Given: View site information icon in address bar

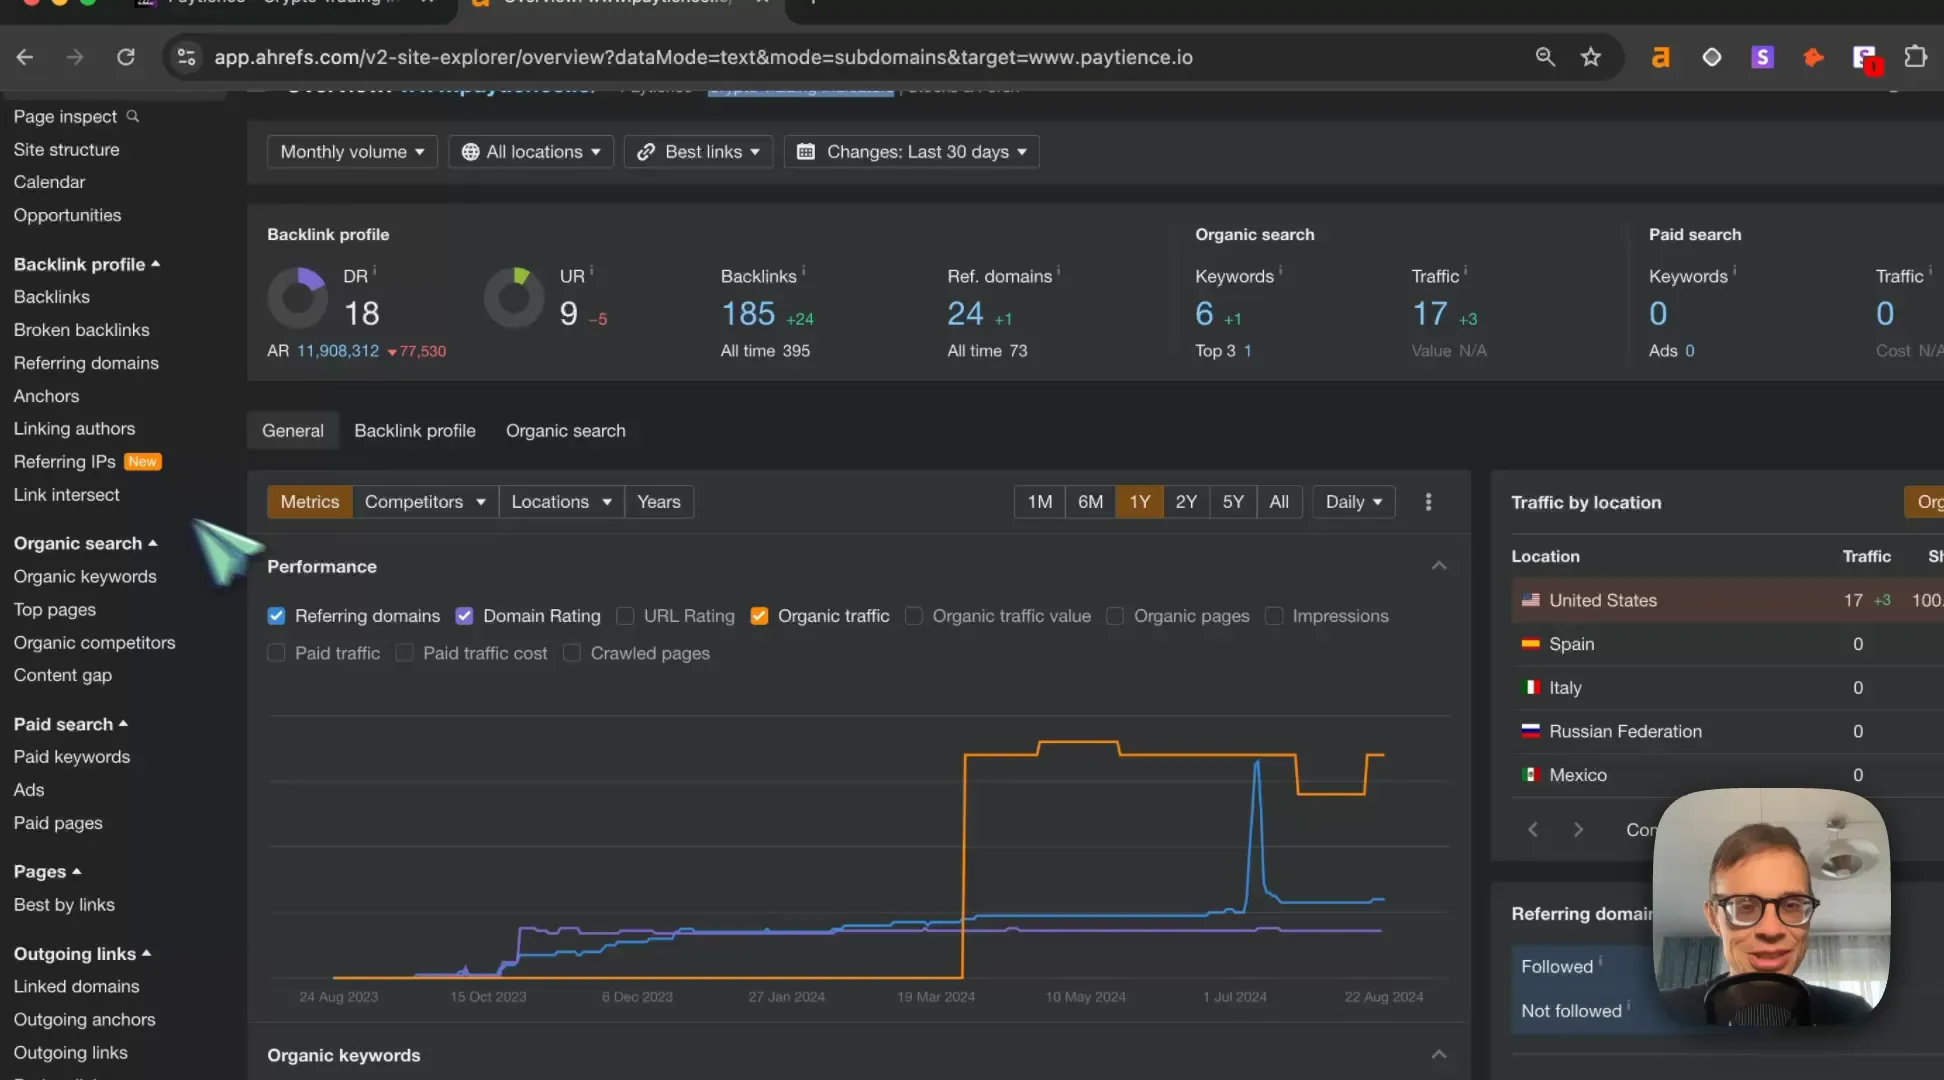Looking at the screenshot, I should tap(187, 57).
